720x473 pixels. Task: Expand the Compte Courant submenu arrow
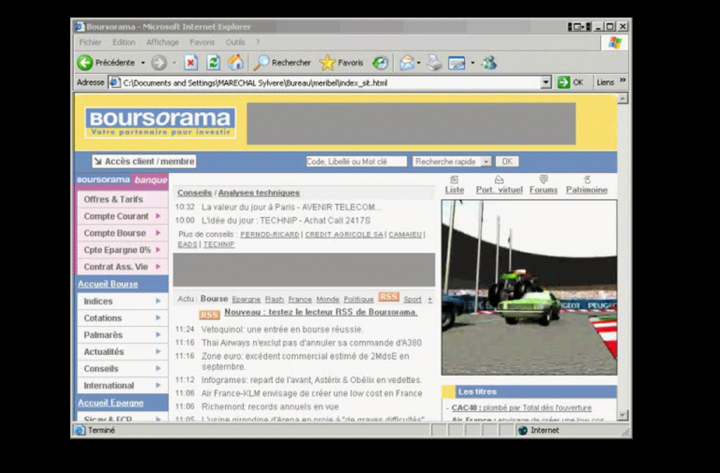point(158,216)
